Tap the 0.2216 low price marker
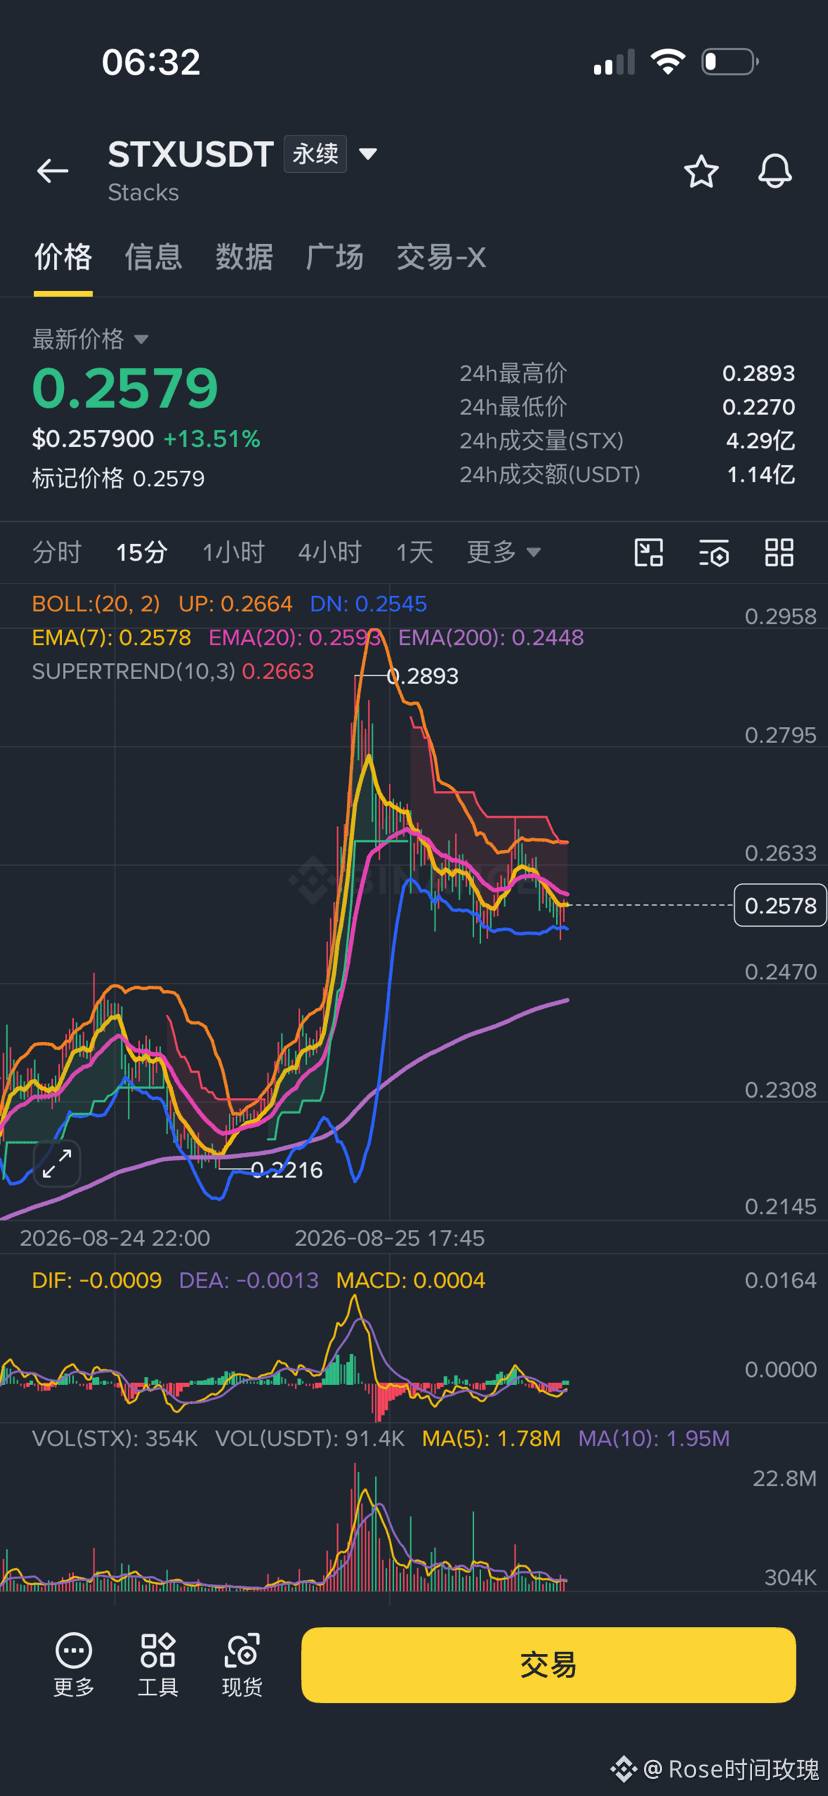Image resolution: width=828 pixels, height=1796 pixels. 287,1170
